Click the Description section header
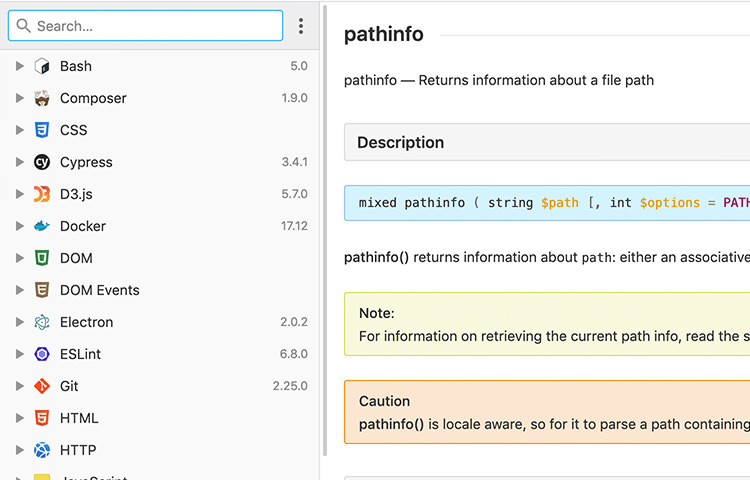 tap(547, 142)
